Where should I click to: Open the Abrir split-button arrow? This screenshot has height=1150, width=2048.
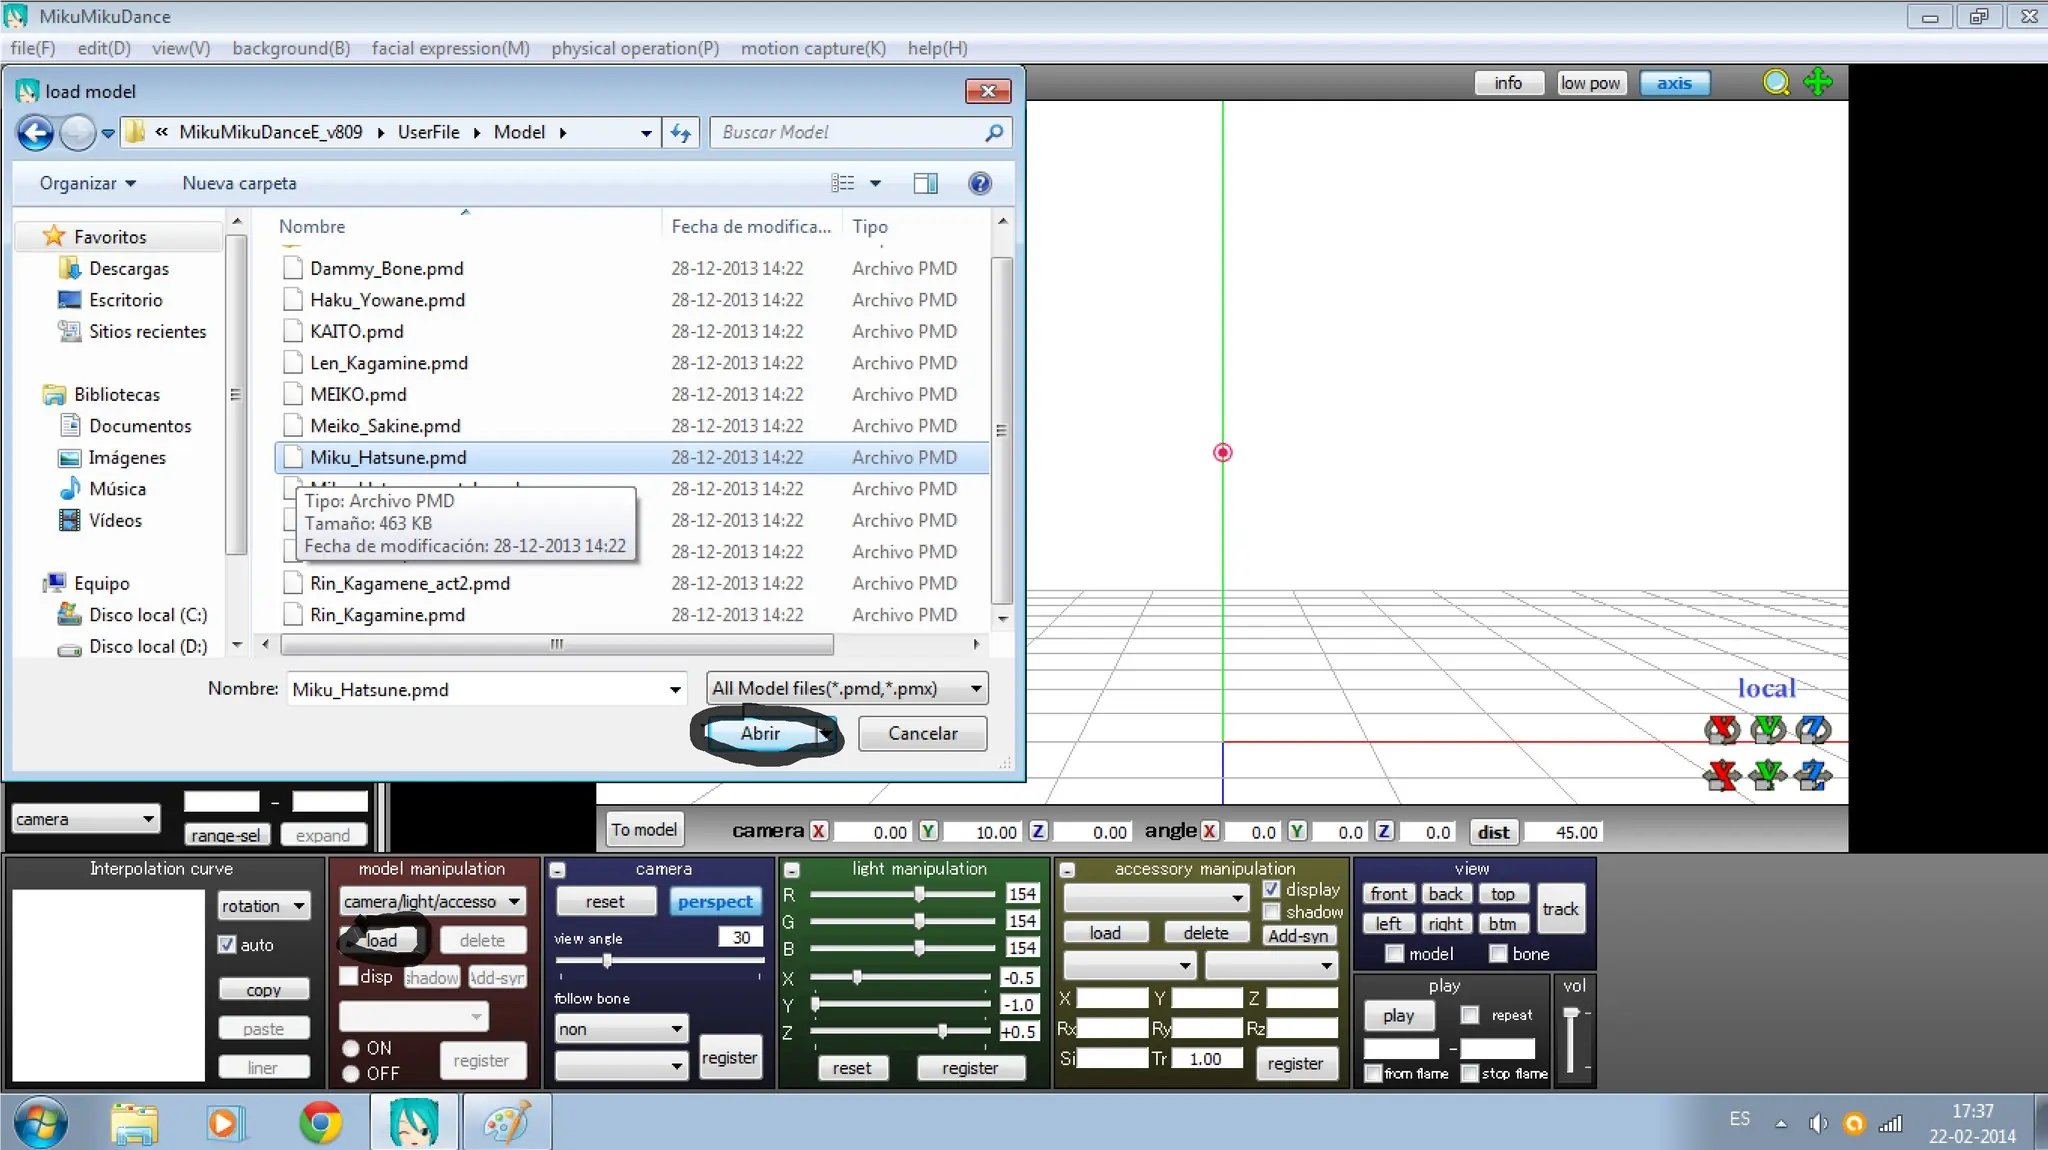pyautogui.click(x=826, y=734)
